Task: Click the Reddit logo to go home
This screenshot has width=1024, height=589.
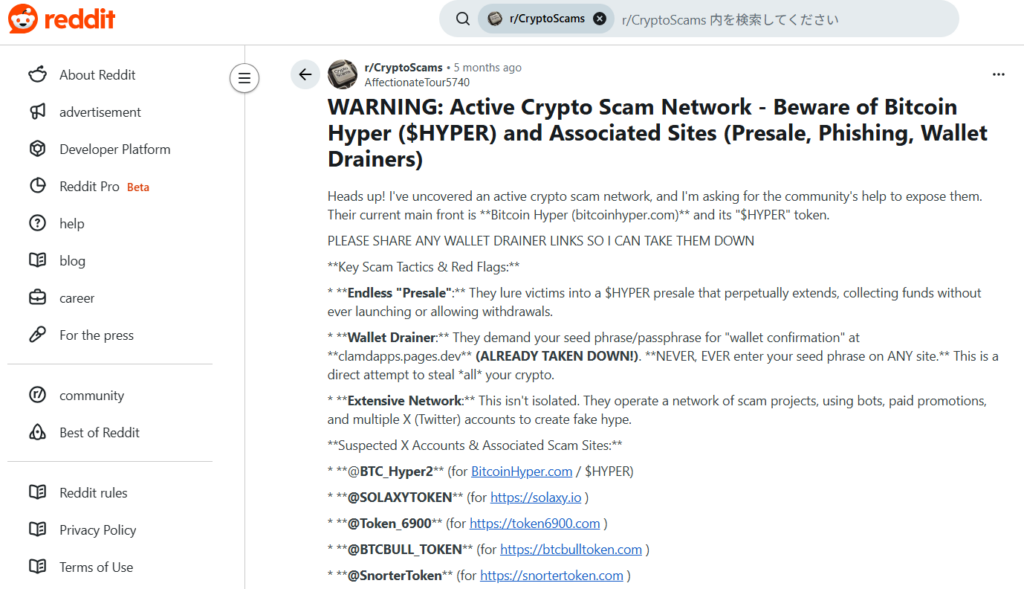Action: pyautogui.click(x=62, y=19)
